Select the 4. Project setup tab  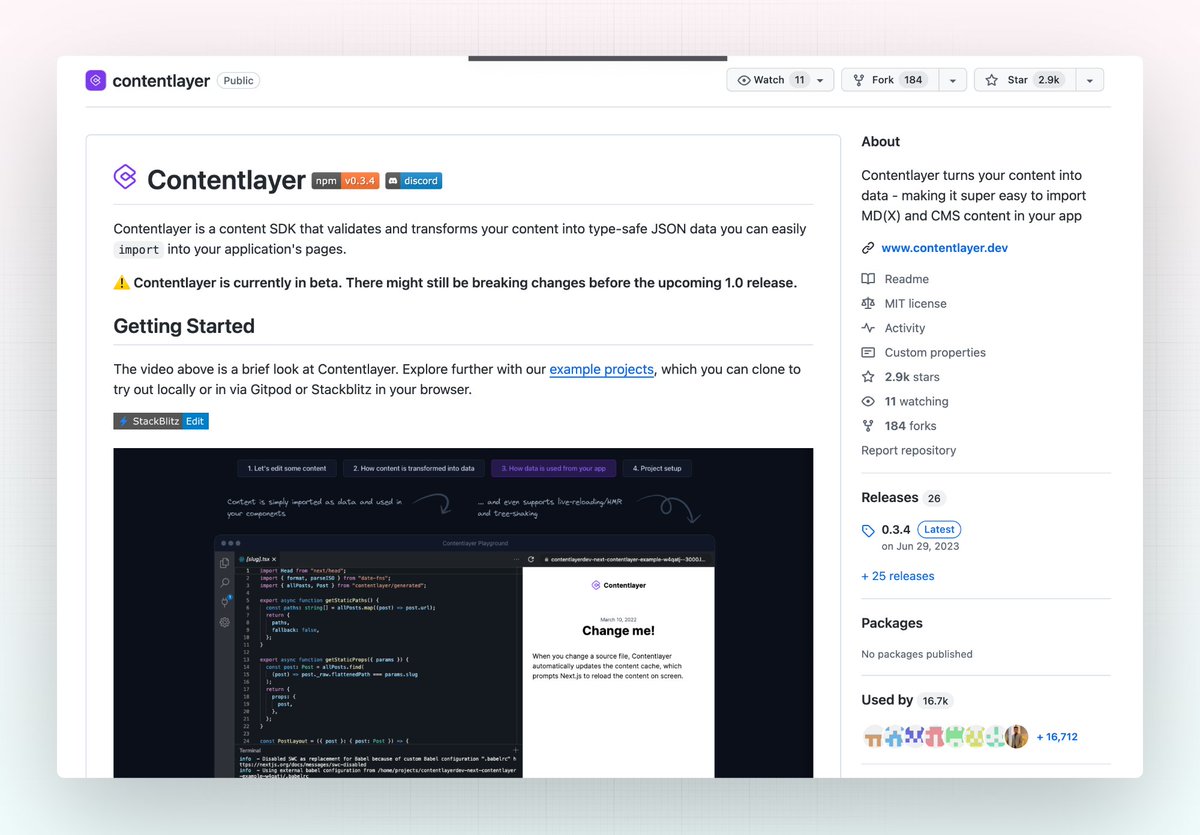657,468
